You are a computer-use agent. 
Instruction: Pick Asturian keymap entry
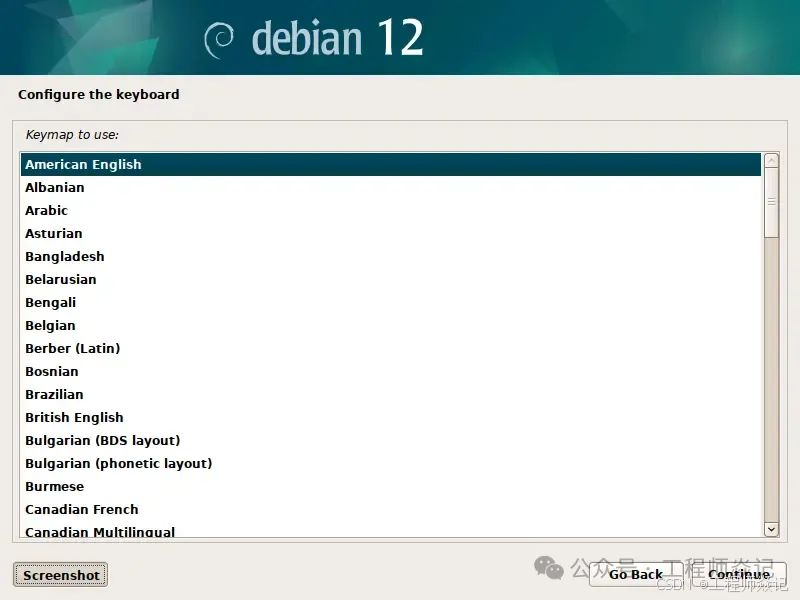[391, 233]
